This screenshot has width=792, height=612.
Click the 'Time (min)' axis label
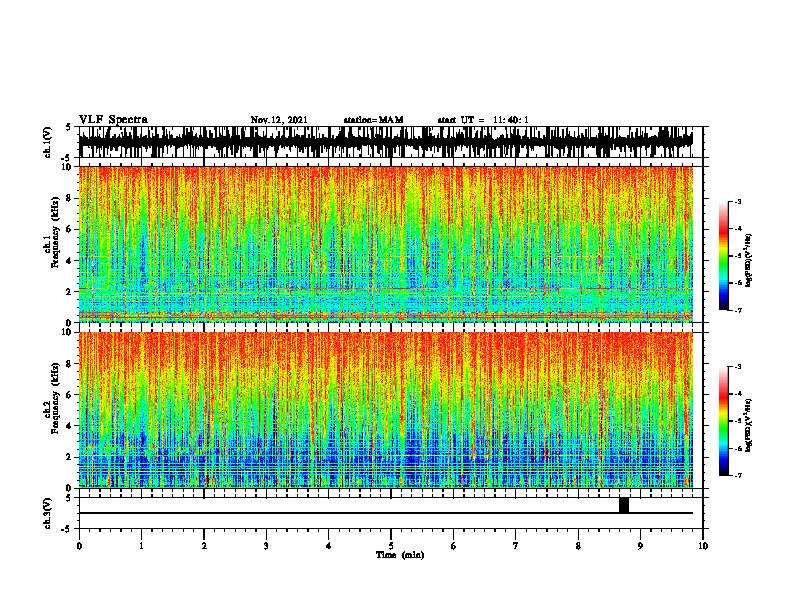(400, 555)
